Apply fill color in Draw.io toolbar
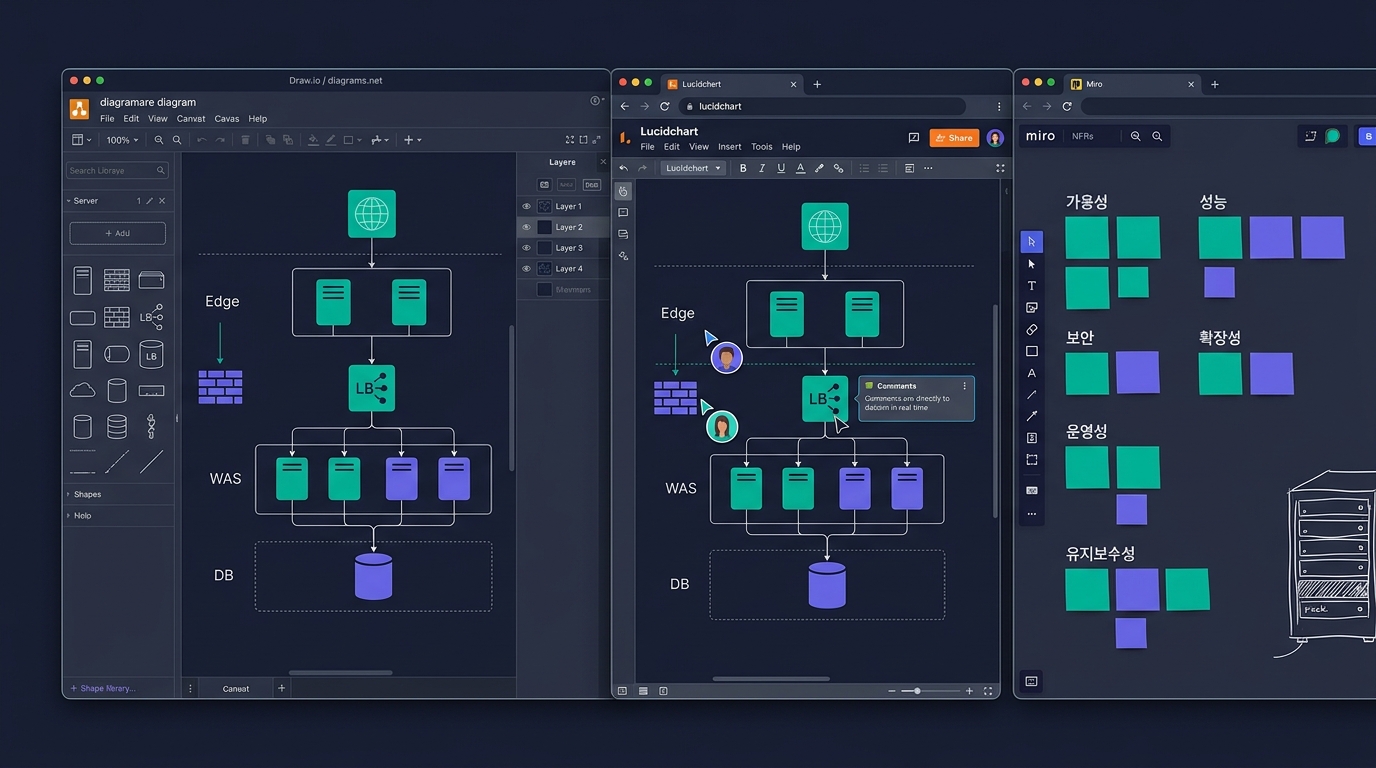This screenshot has height=768, width=1376. pyautogui.click(x=312, y=140)
